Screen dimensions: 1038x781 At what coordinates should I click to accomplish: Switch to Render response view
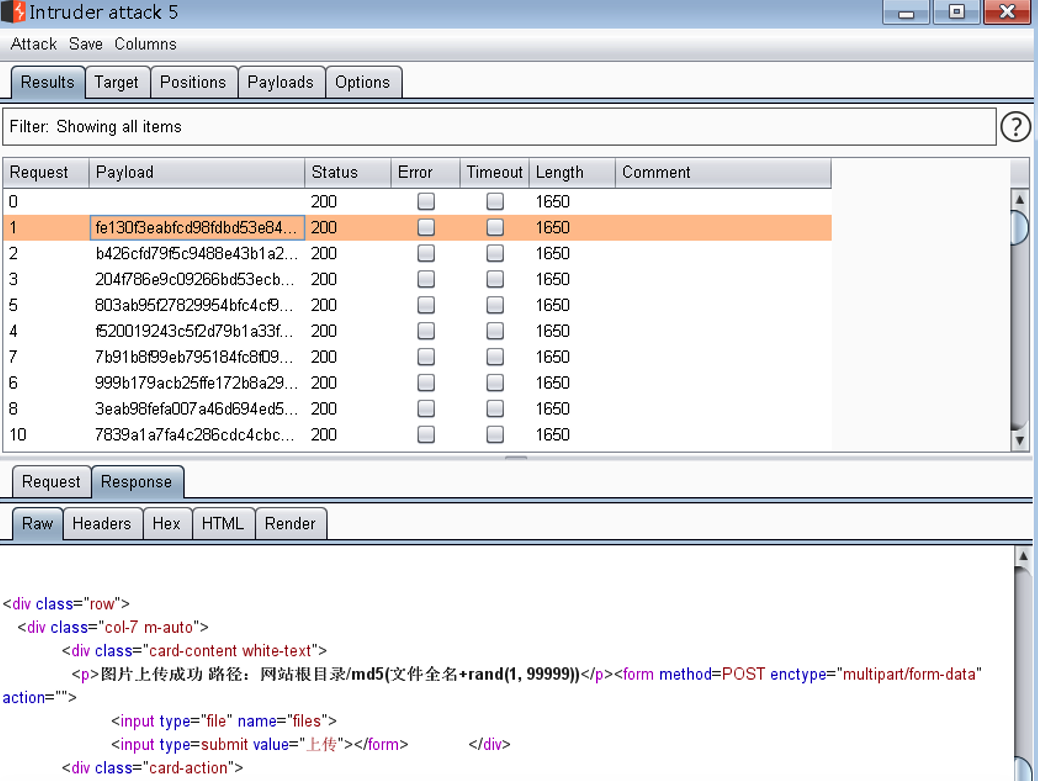(x=290, y=524)
